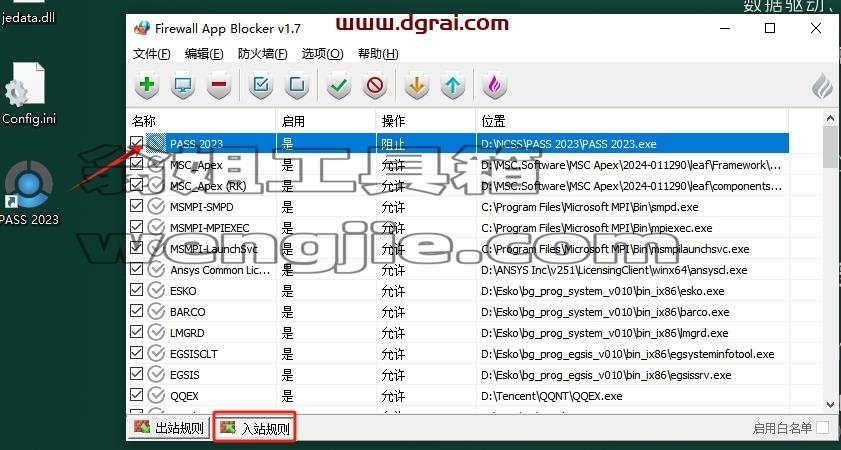Image resolution: width=841 pixels, height=450 pixels.
Task: Click the orange Move Down arrow icon
Action: (417, 85)
